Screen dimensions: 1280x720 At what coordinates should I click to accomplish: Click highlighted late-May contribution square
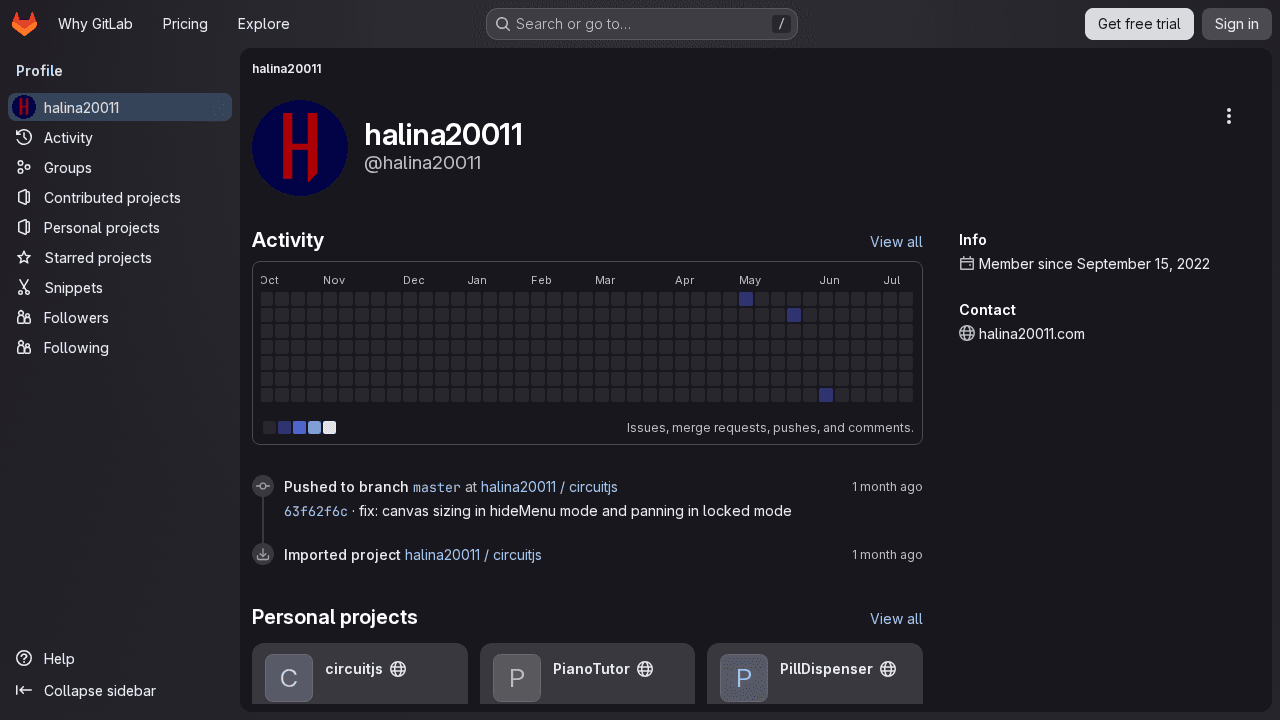pos(794,315)
